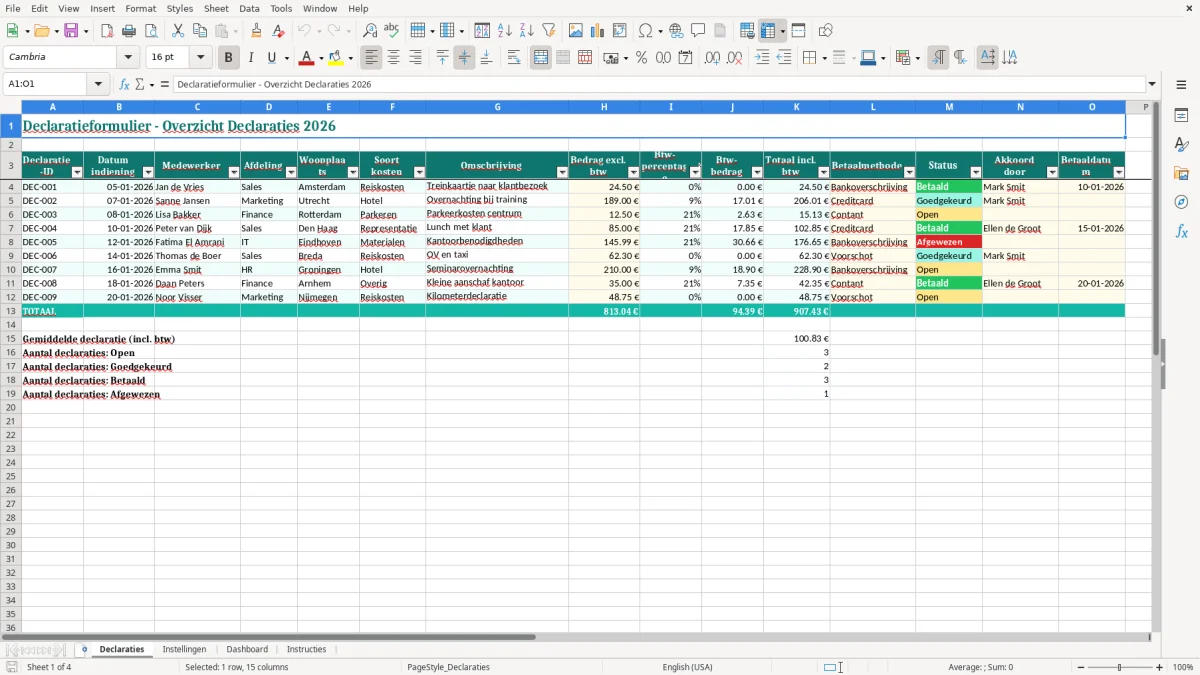1200x675 pixels.
Task: Open the Borders dropdown arrow
Action: pyautogui.click(x=825, y=58)
